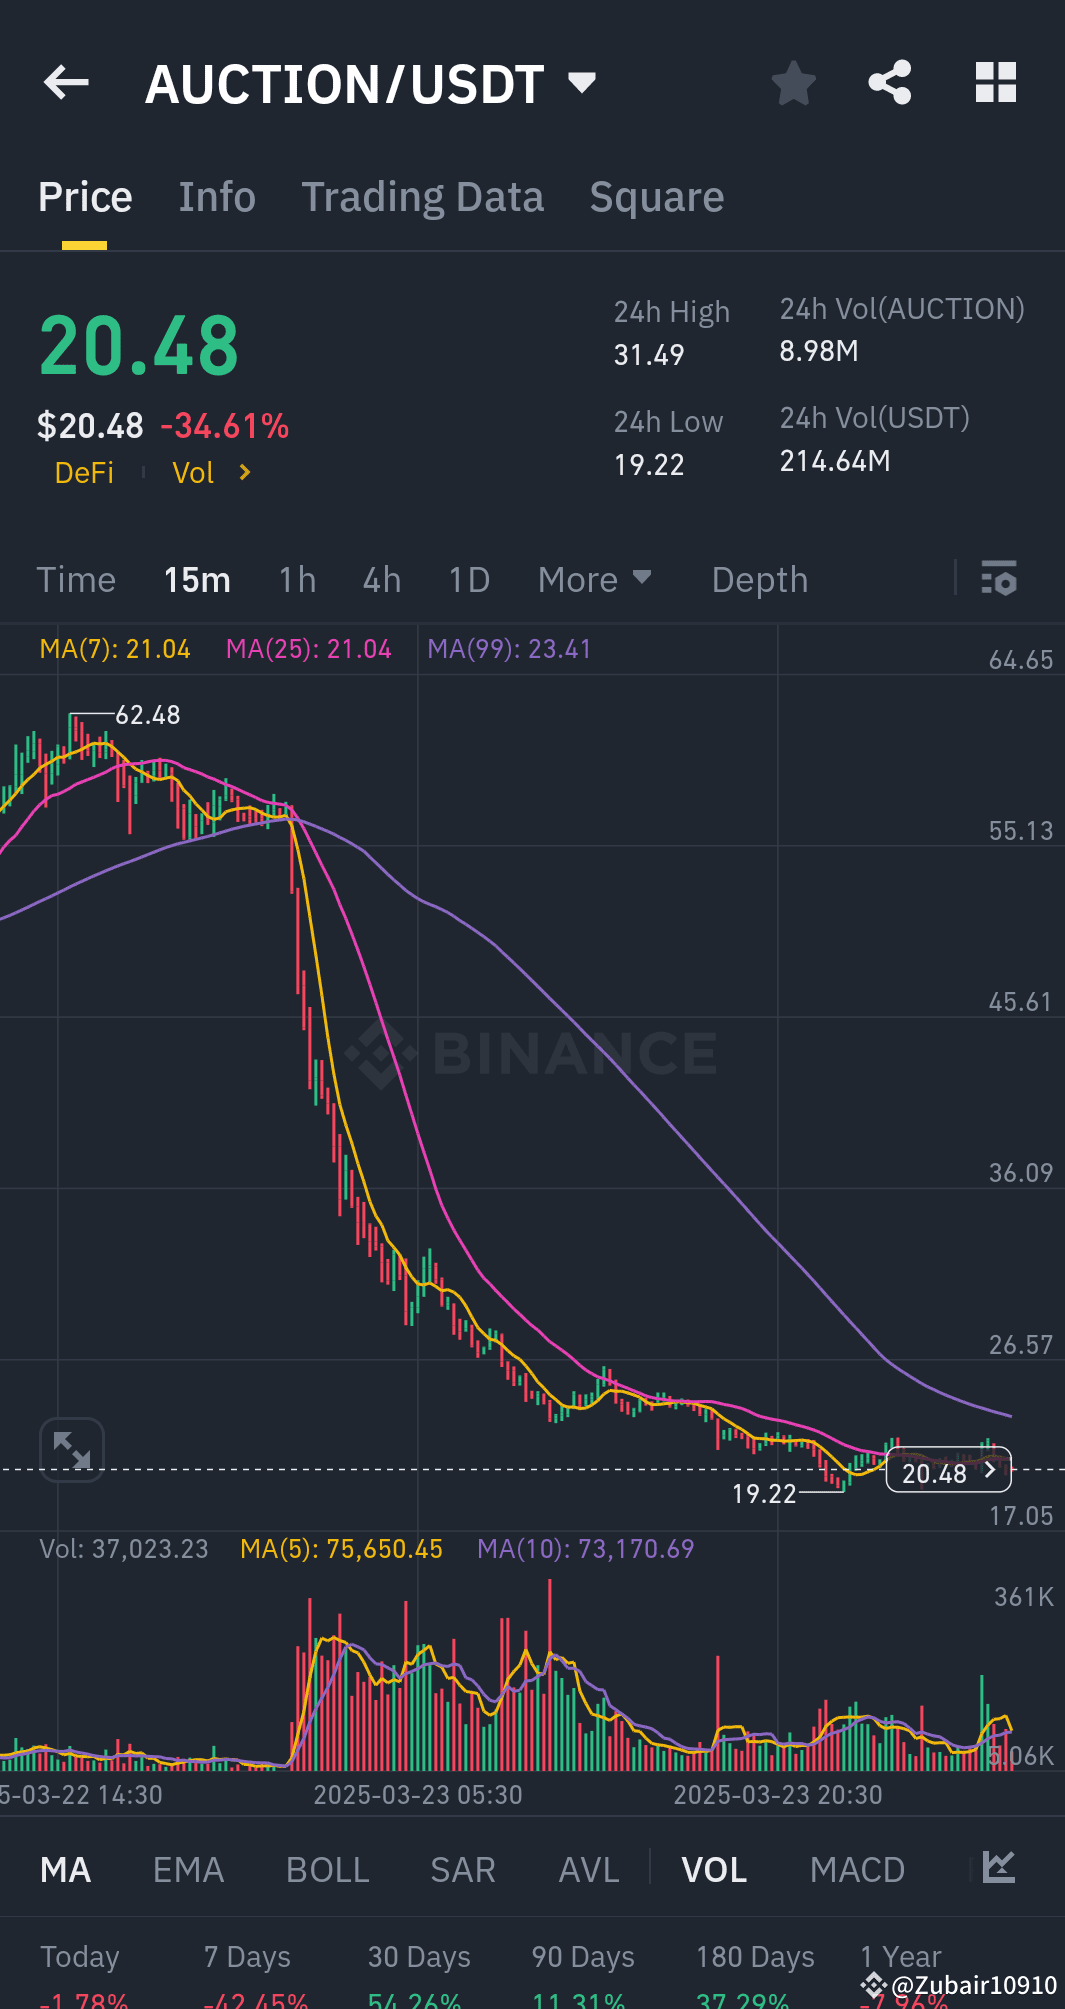Tap the MA(99): 23.41 legend

[x=509, y=649]
